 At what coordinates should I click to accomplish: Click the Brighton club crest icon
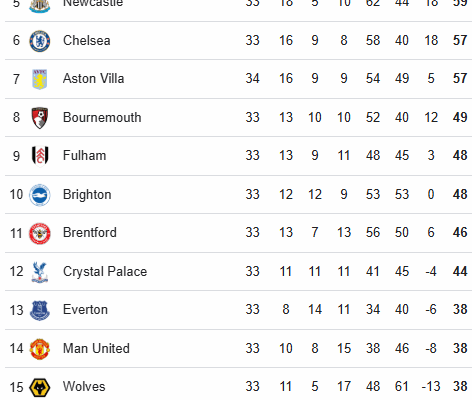[40, 195]
